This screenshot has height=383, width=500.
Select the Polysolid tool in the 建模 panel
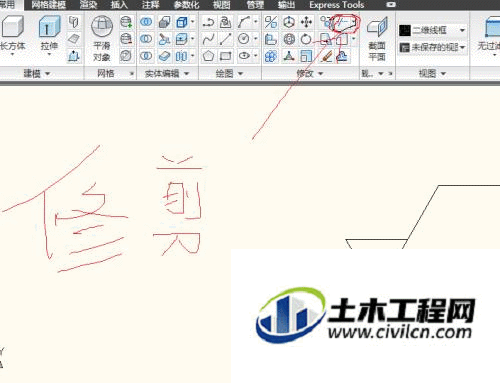click(74, 22)
